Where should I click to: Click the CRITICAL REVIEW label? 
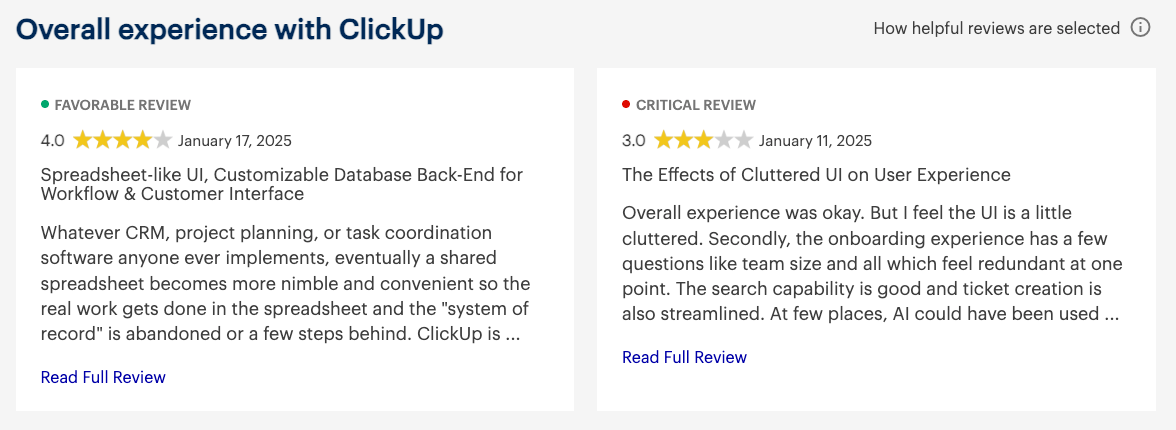[696, 105]
